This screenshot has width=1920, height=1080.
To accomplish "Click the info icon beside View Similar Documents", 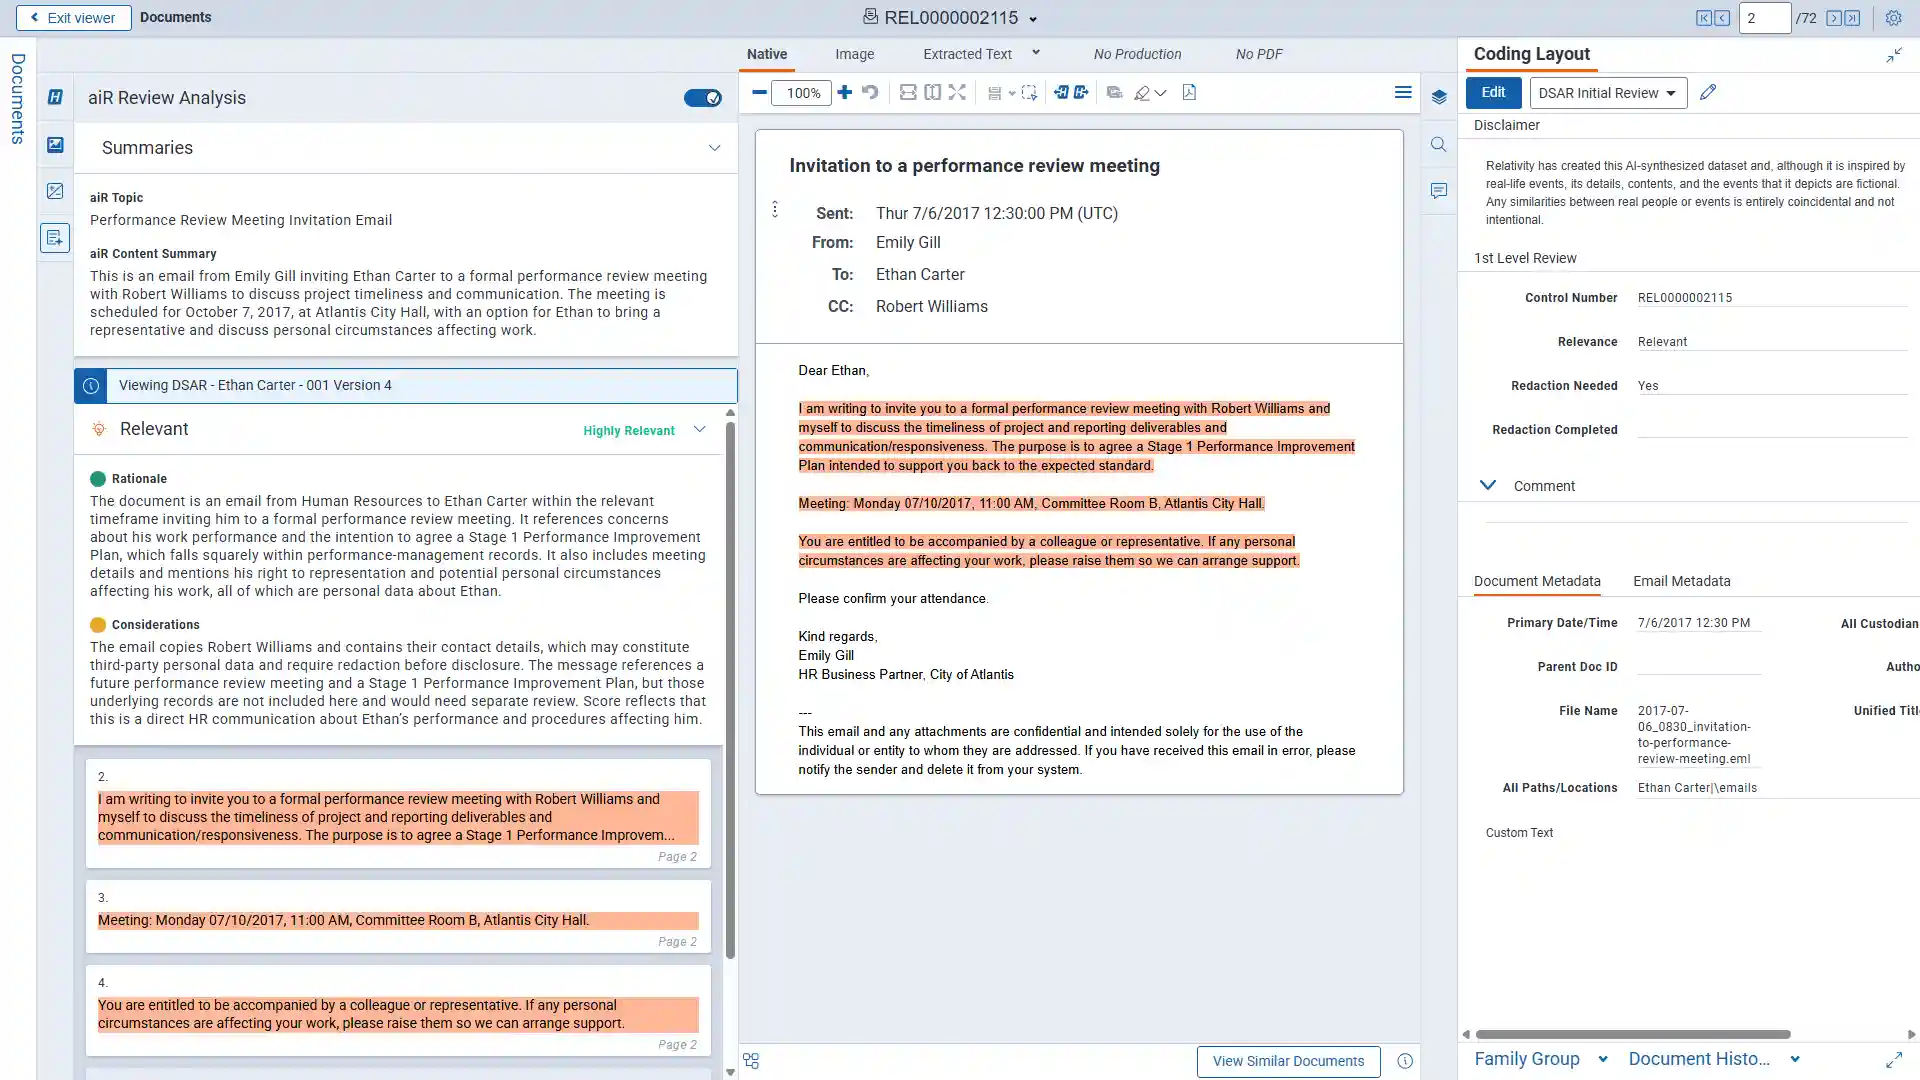I will [1405, 1061].
